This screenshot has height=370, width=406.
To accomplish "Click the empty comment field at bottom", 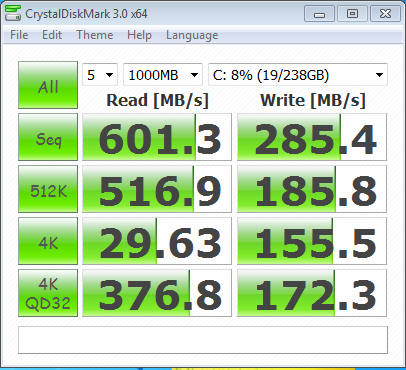I will click(x=203, y=340).
